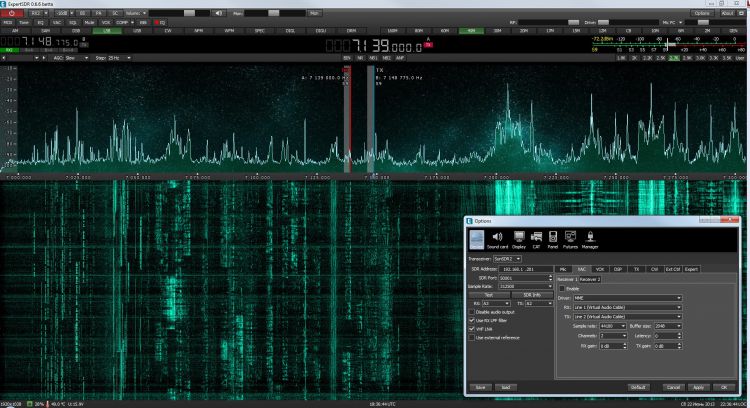Check Use external reference
This screenshot has height=408, width=750.
pos(472,338)
